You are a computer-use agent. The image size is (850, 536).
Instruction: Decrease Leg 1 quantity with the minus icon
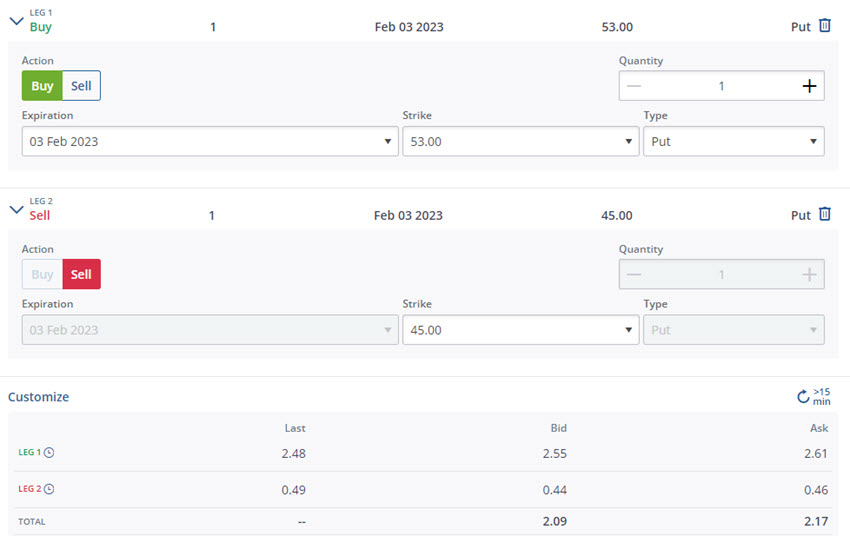point(634,86)
